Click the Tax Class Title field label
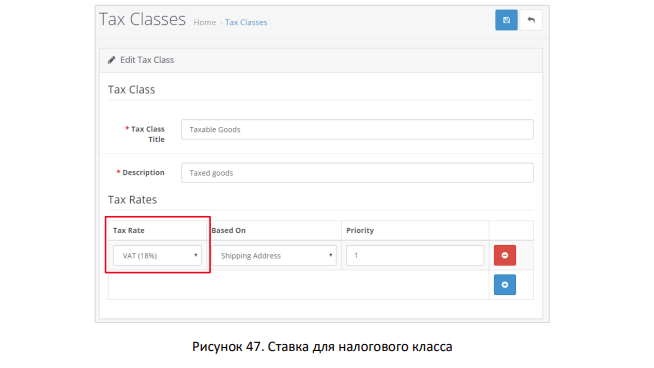 pos(148,134)
